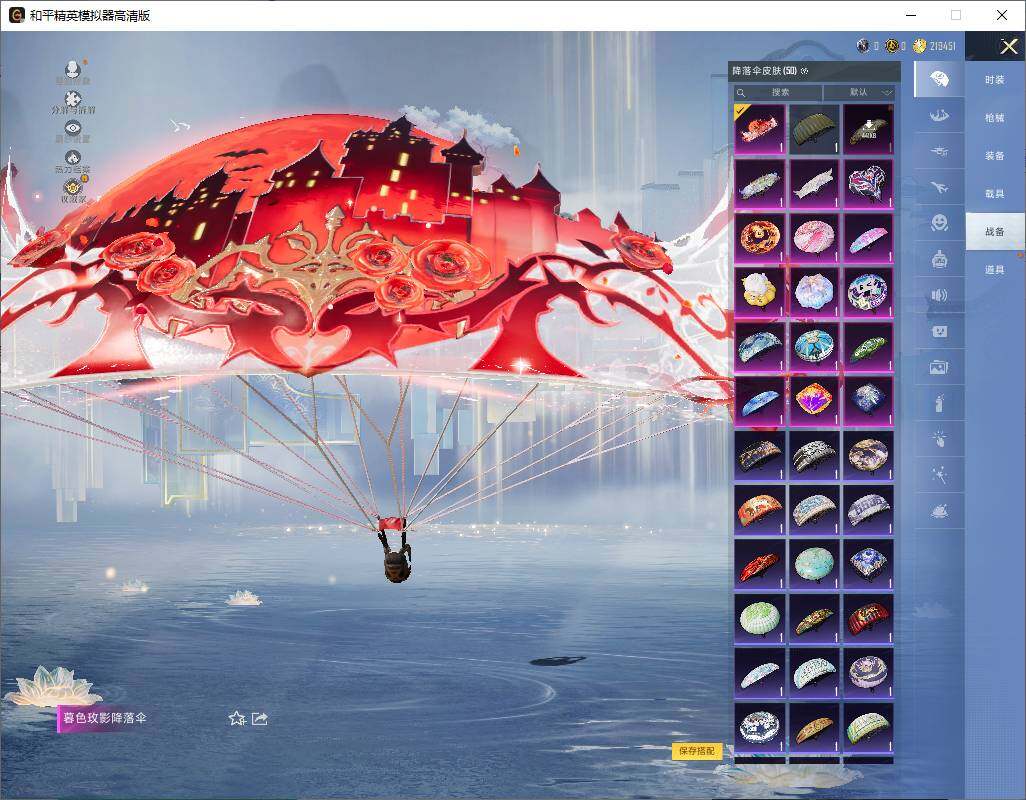Switch to the 枪械 tab
Viewport: 1026px width, 800px height.
[x=995, y=118]
